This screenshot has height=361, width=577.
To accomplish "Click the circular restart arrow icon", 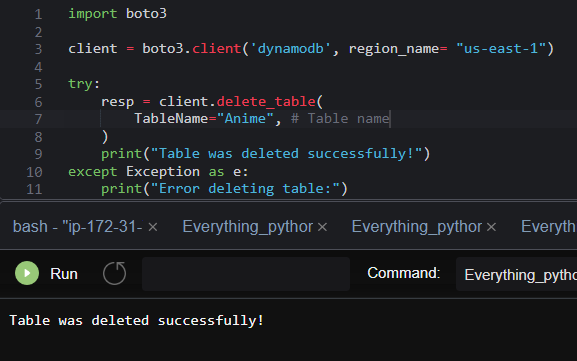I will tap(114, 273).
